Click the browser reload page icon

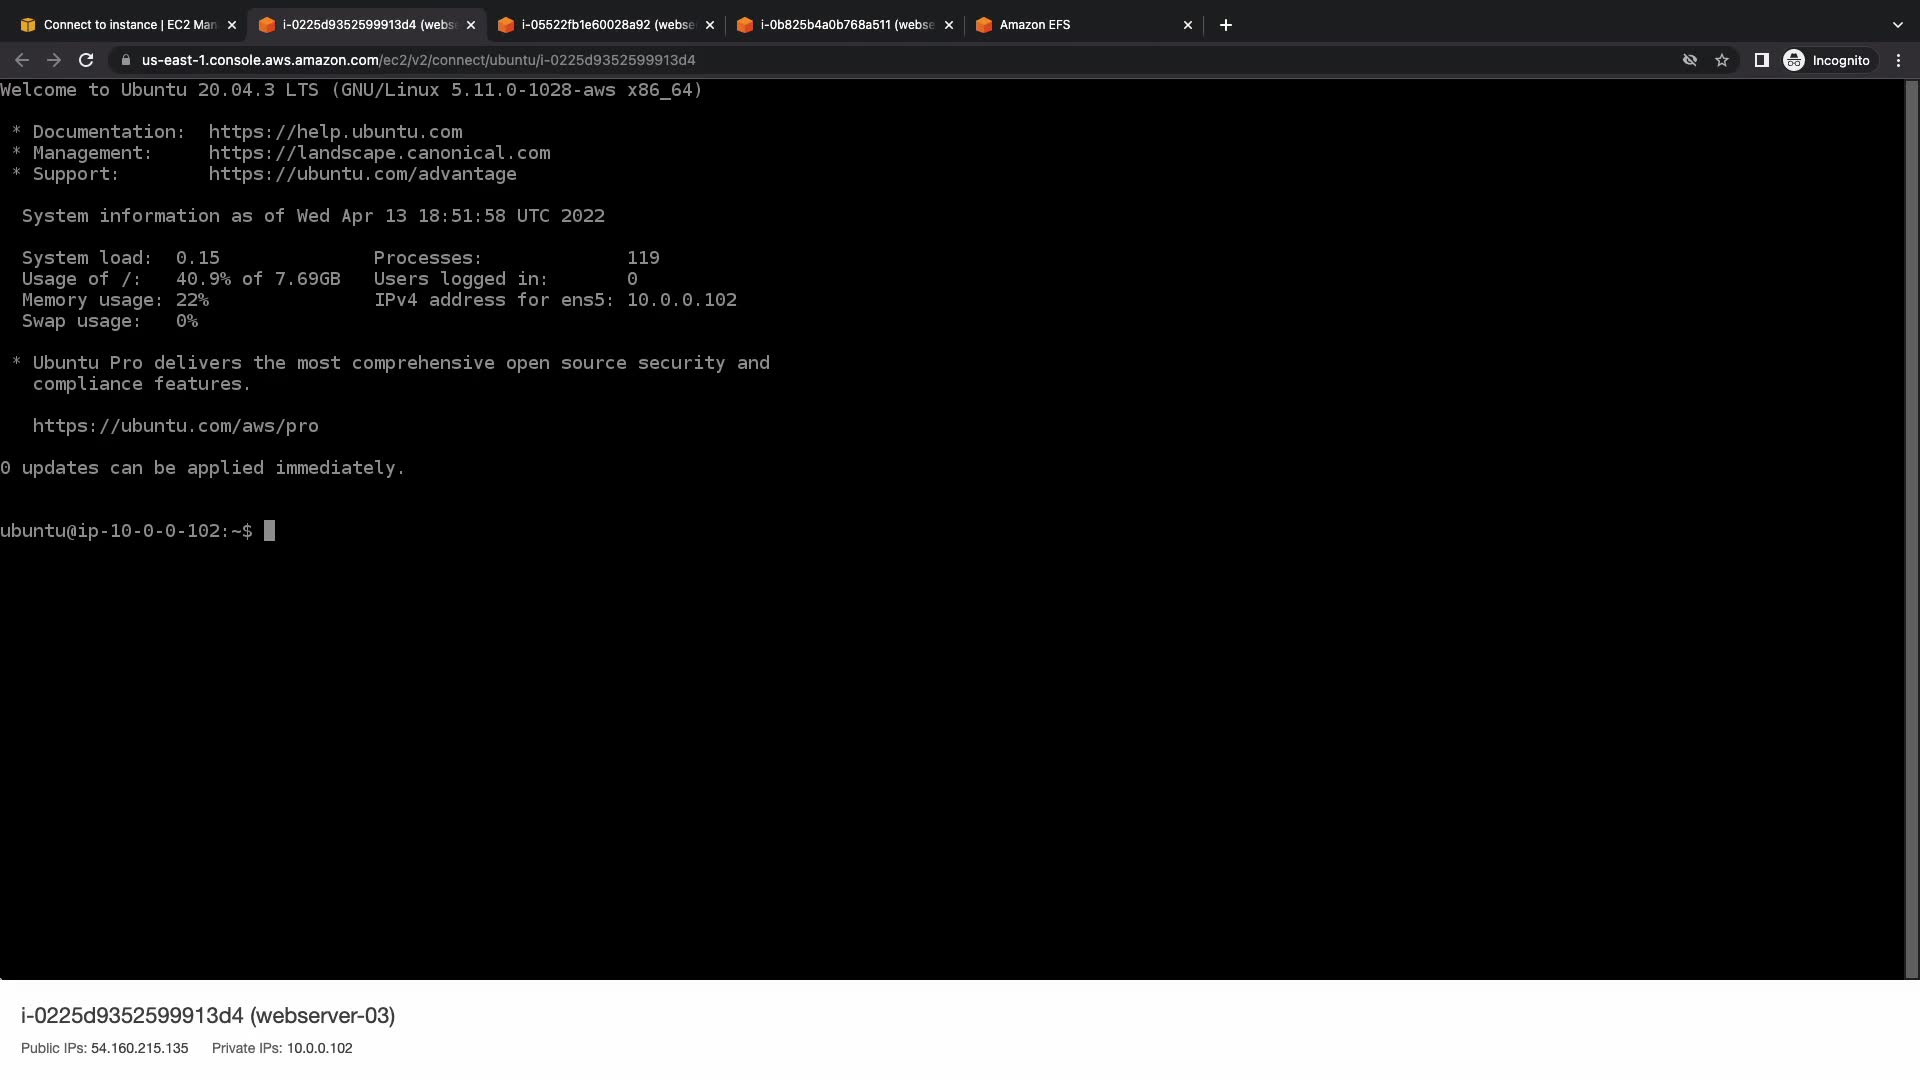pyautogui.click(x=86, y=60)
